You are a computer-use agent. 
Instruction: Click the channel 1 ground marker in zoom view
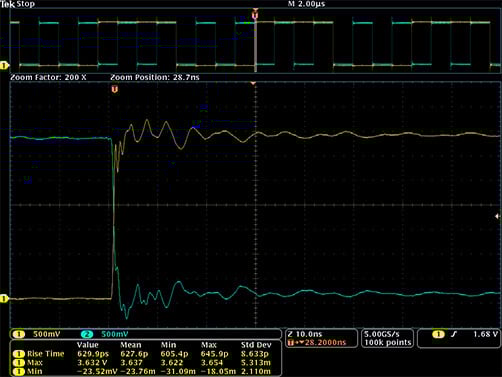point(4,298)
